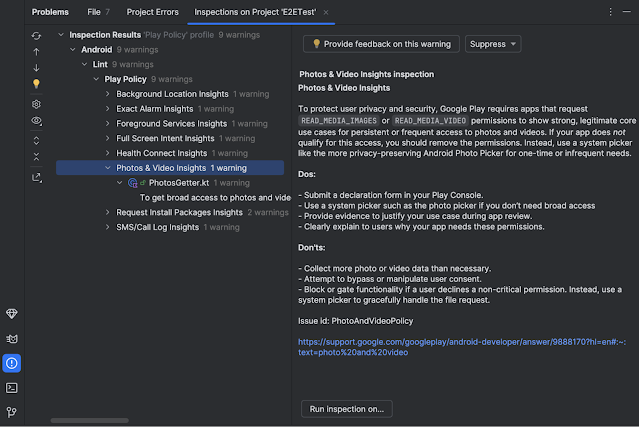639x427 pixels.
Task: Click Provide feedback on this warning button
Action: pos(381,44)
